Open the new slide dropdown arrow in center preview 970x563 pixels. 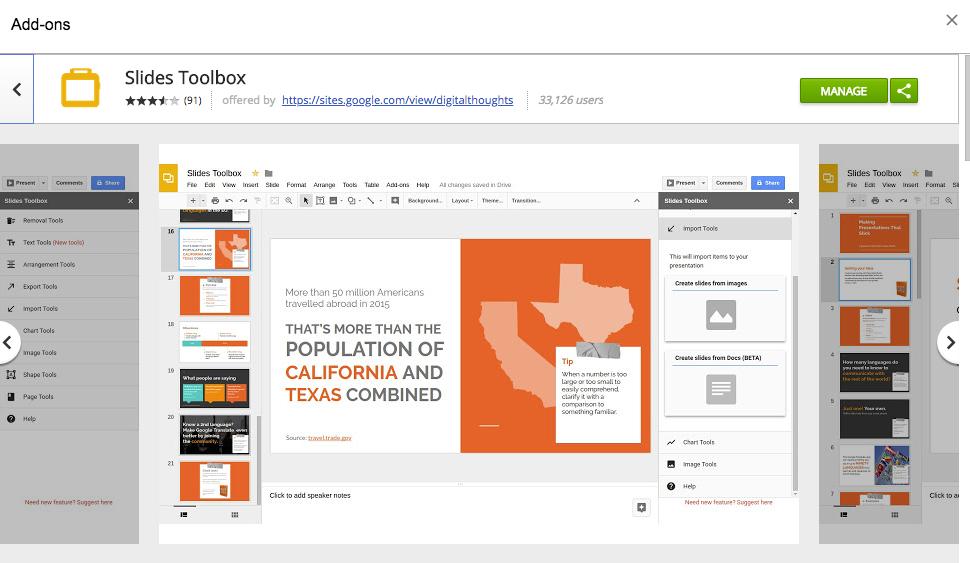[x=203, y=200]
